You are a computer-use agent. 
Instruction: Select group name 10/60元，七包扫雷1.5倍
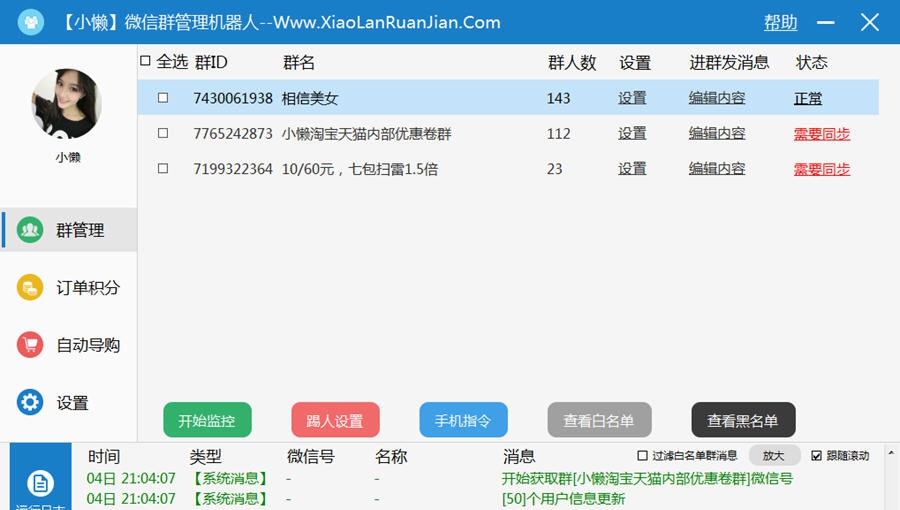(x=359, y=169)
